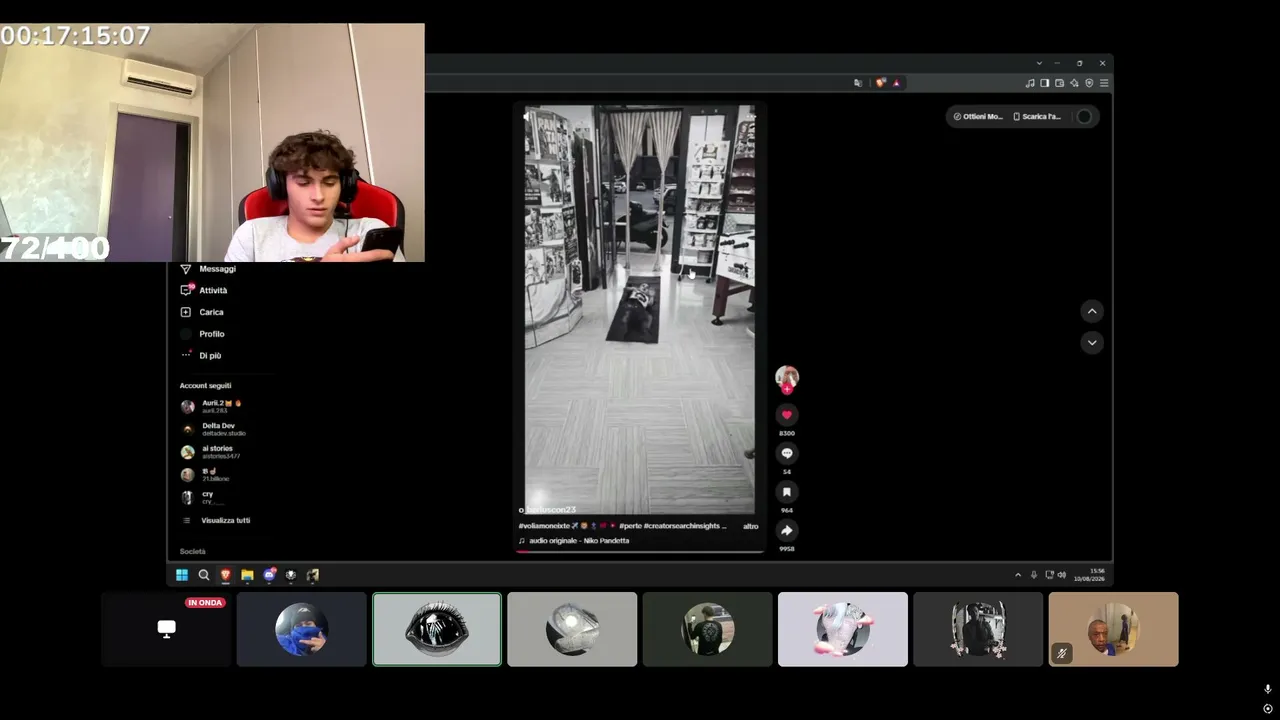1280x720 pixels.
Task: Open the video creator's avatar beside the video
Action: pos(787,377)
